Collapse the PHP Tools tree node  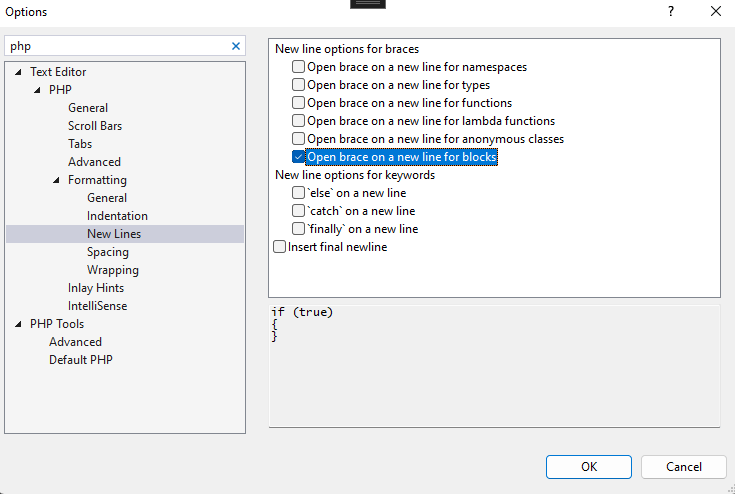(19, 324)
